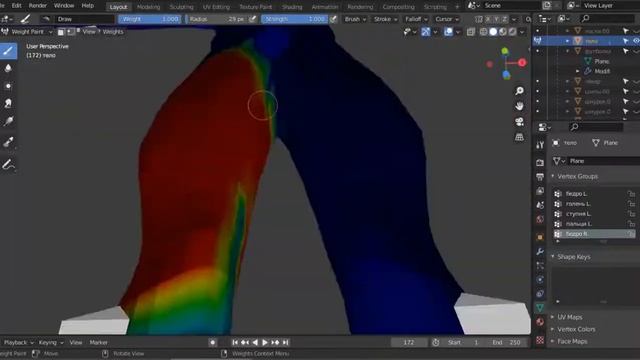The image size is (640, 360).
Task: Open the Brush settings dropdown
Action: click(355, 19)
